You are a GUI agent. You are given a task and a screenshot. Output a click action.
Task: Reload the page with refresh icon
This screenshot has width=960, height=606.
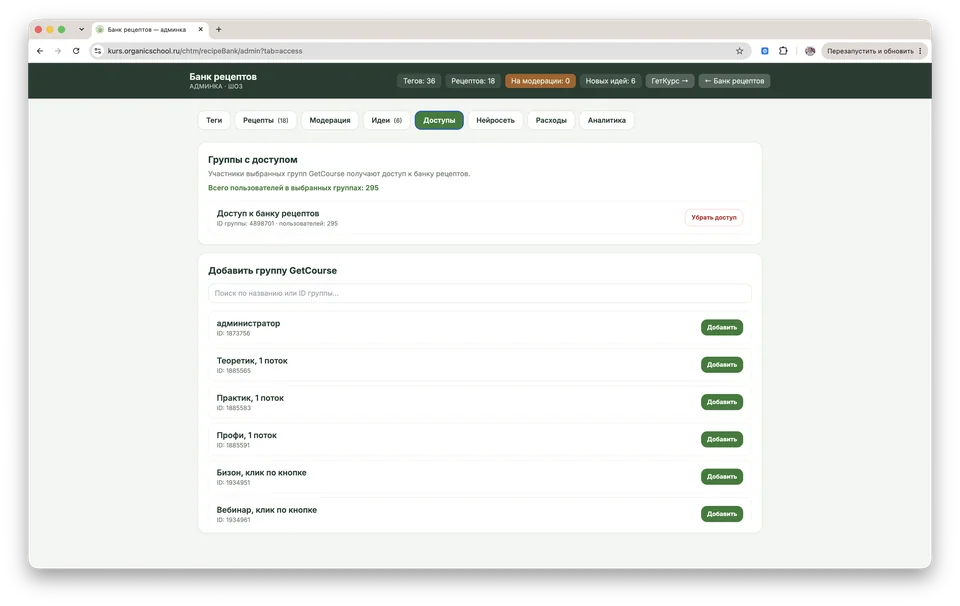(x=76, y=51)
